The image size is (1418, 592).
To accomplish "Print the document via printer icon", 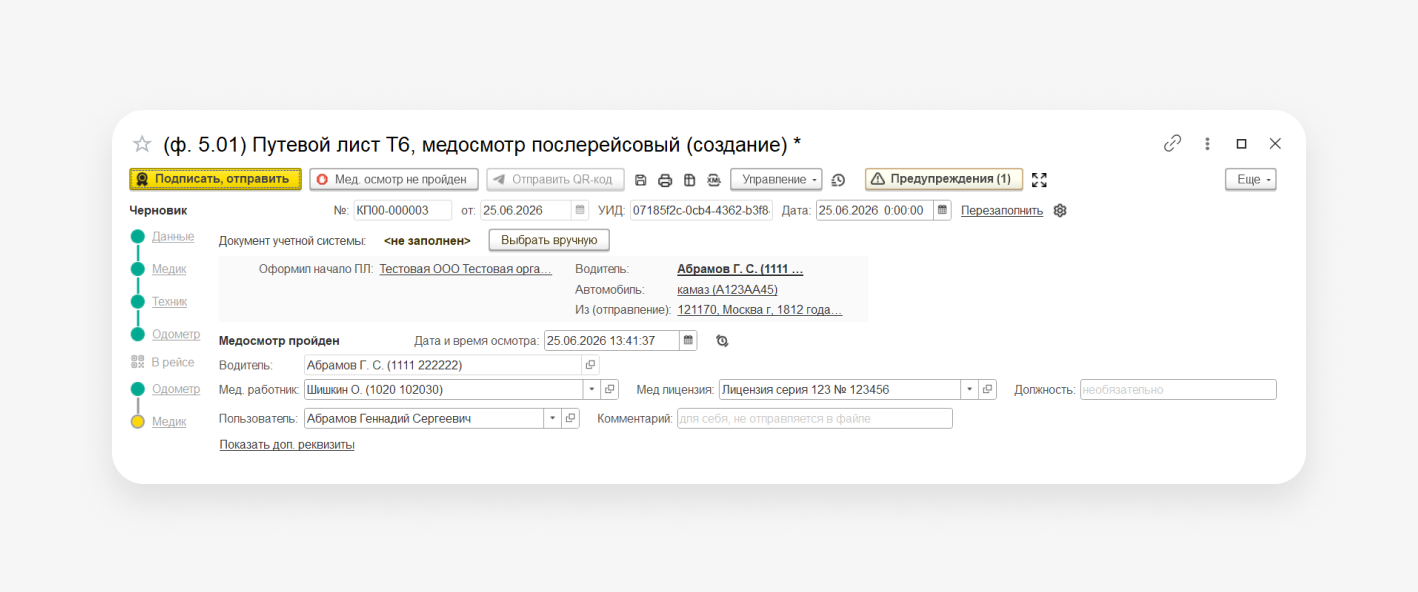I will tap(665, 180).
